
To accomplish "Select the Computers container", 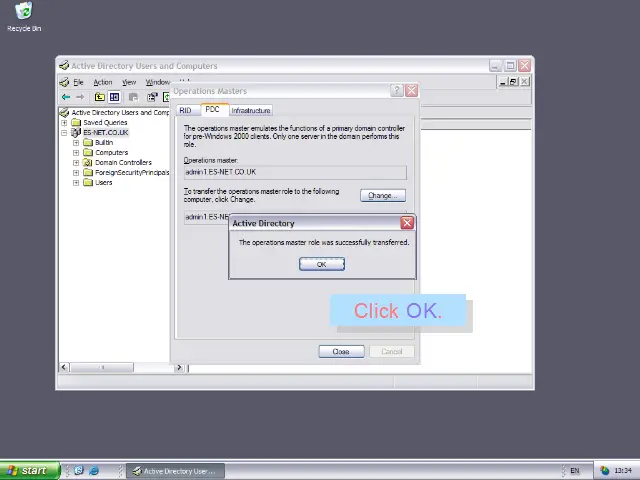I will click(x=111, y=153).
